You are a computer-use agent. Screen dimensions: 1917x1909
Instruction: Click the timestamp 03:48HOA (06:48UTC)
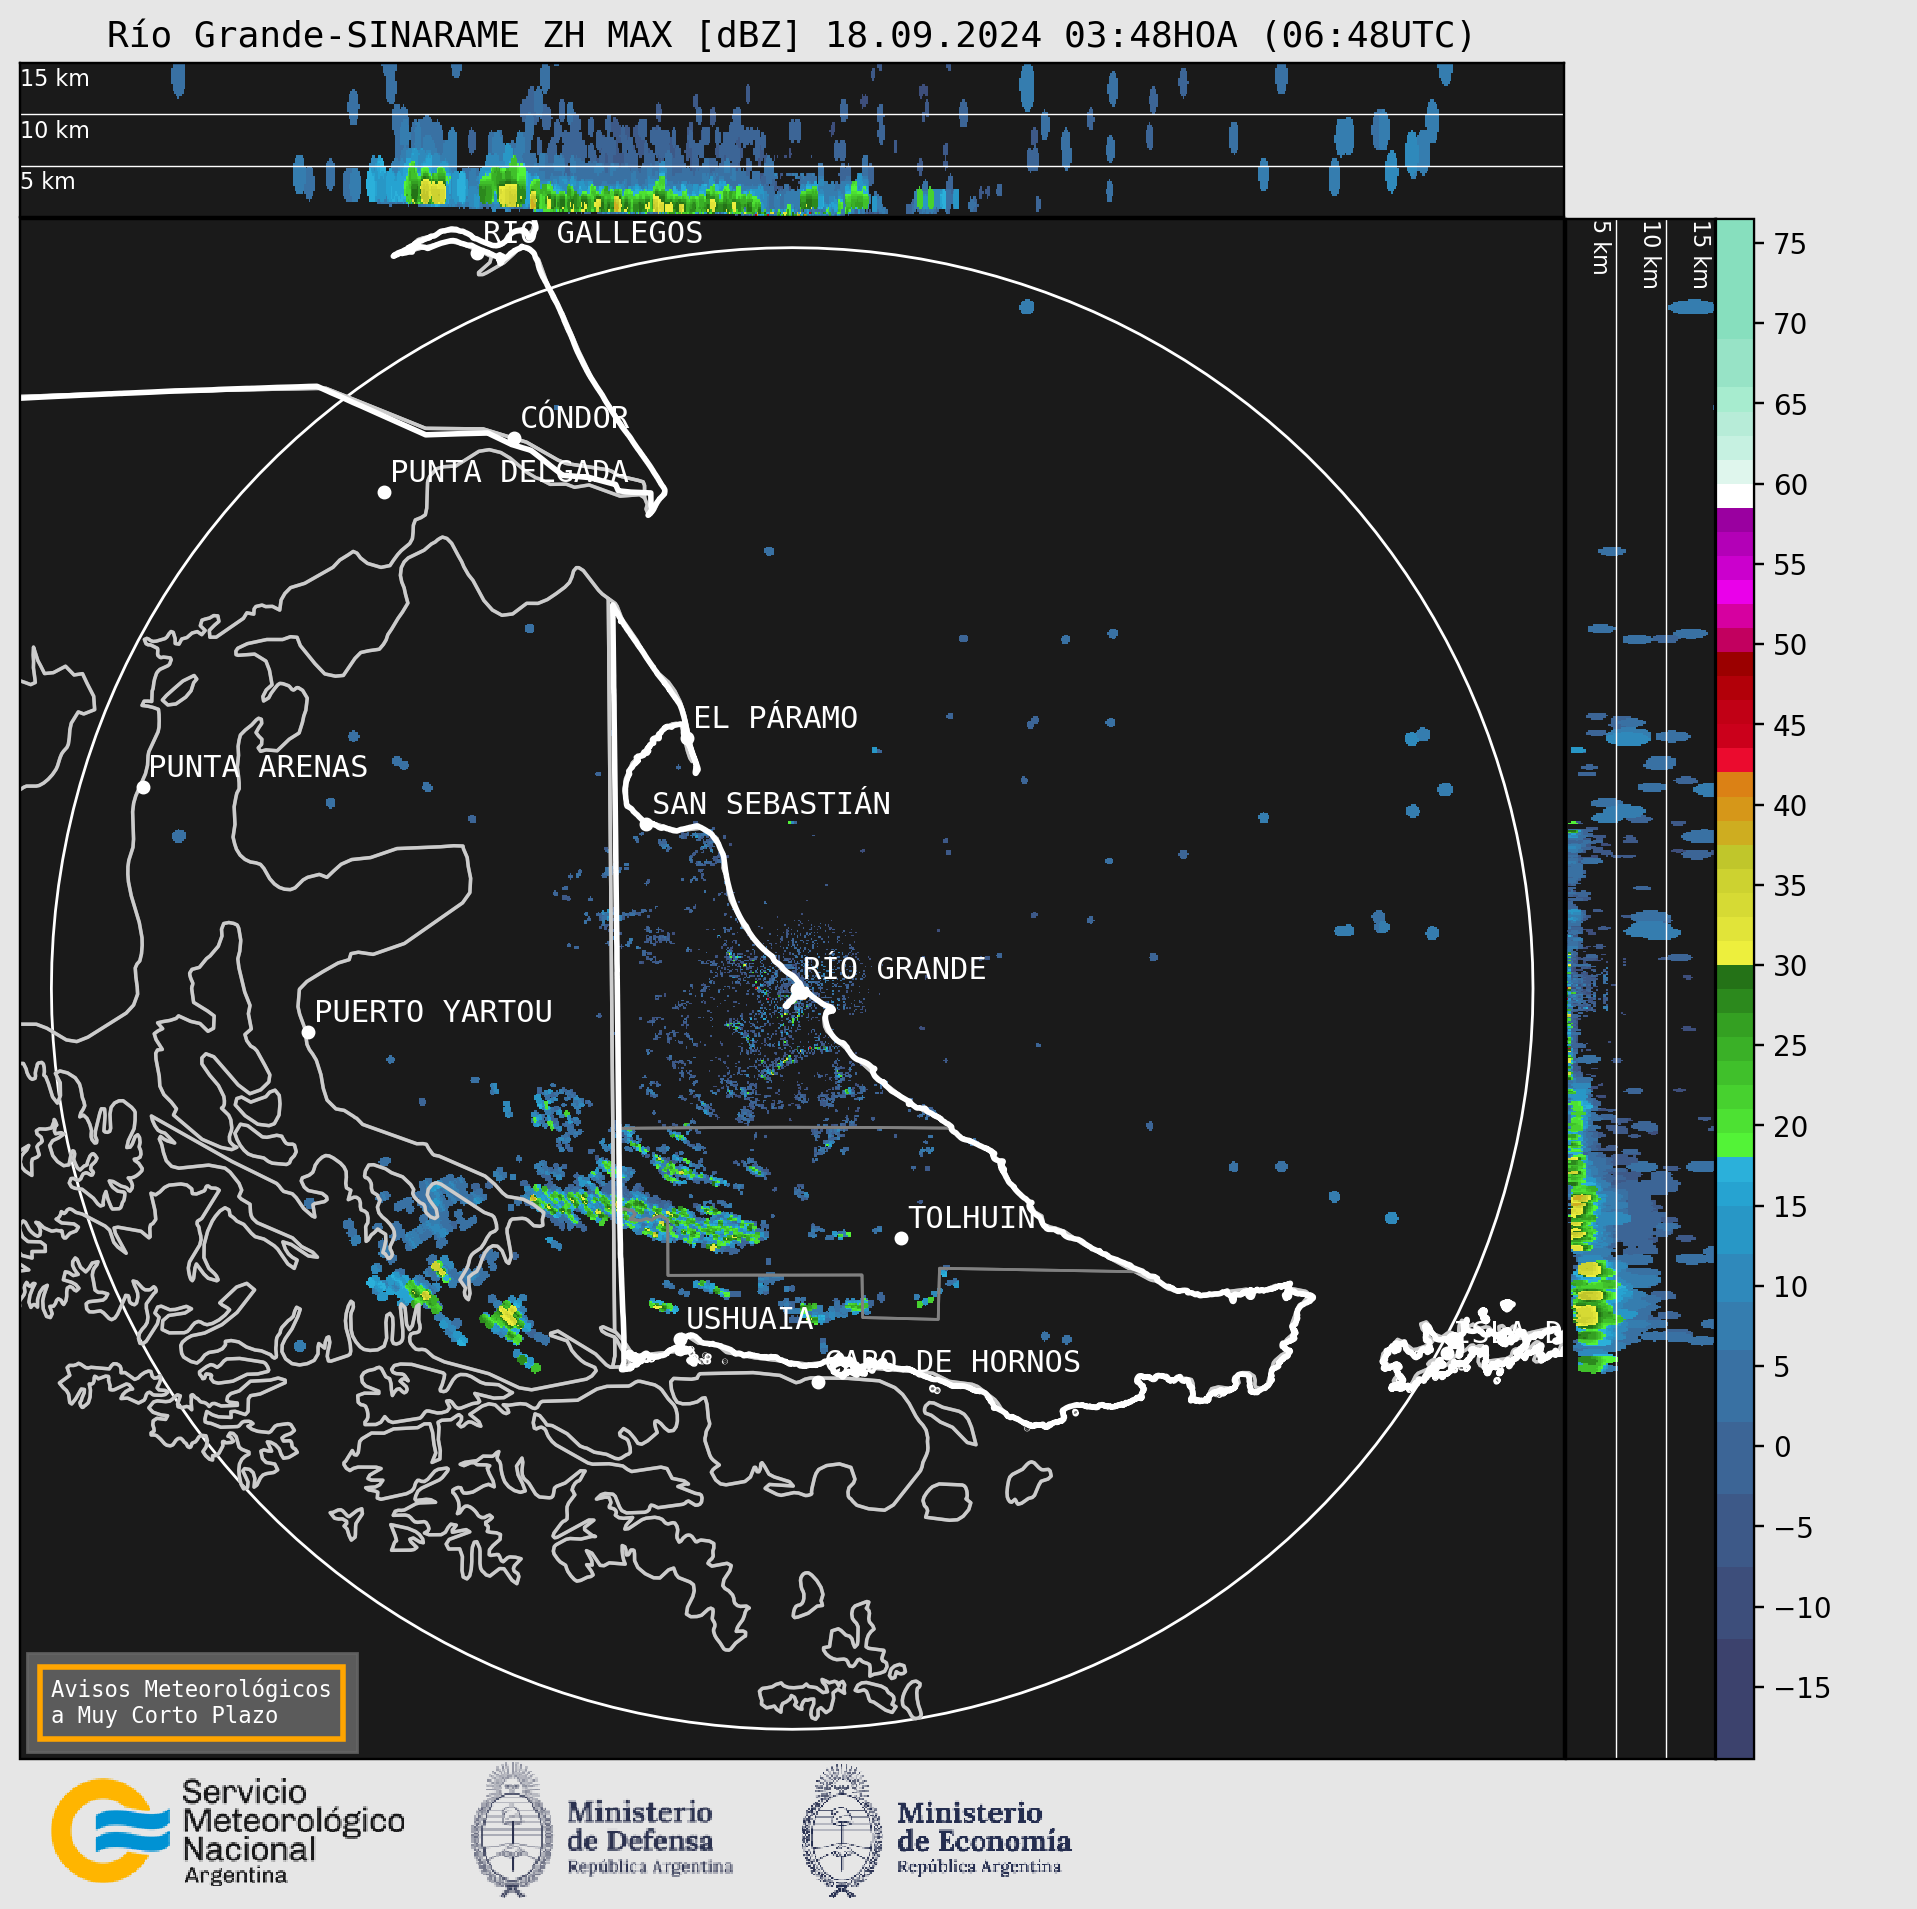[x=1269, y=36]
